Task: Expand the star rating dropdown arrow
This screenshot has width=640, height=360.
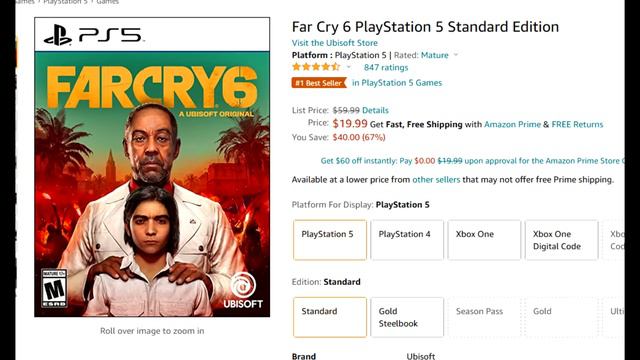Action: click(x=349, y=67)
